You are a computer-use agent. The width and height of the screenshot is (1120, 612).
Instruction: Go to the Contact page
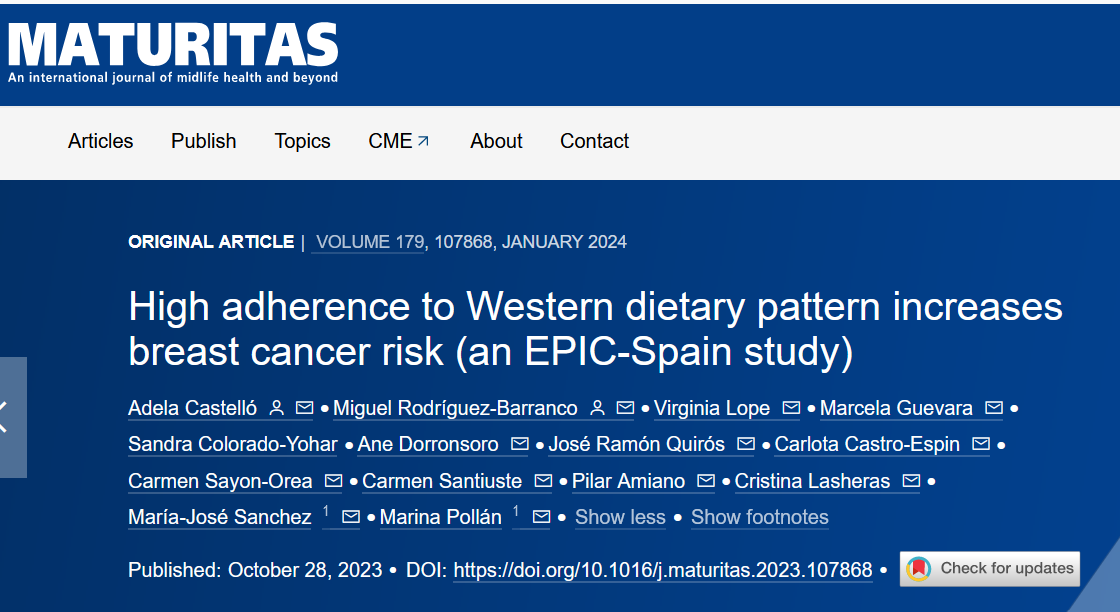pyautogui.click(x=594, y=141)
